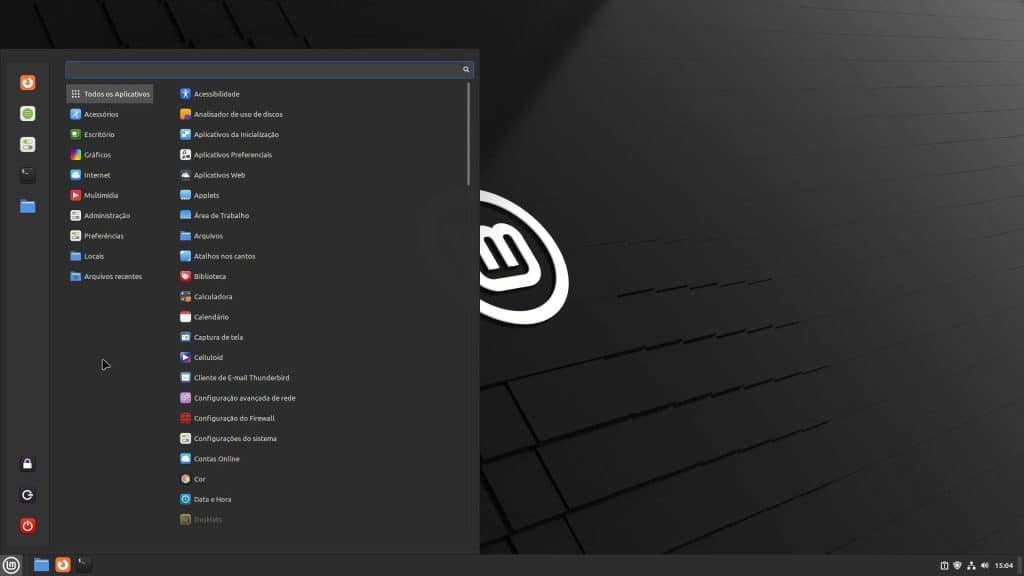Click the network icon in the tray
This screenshot has height=576, width=1024.
pos(972,563)
